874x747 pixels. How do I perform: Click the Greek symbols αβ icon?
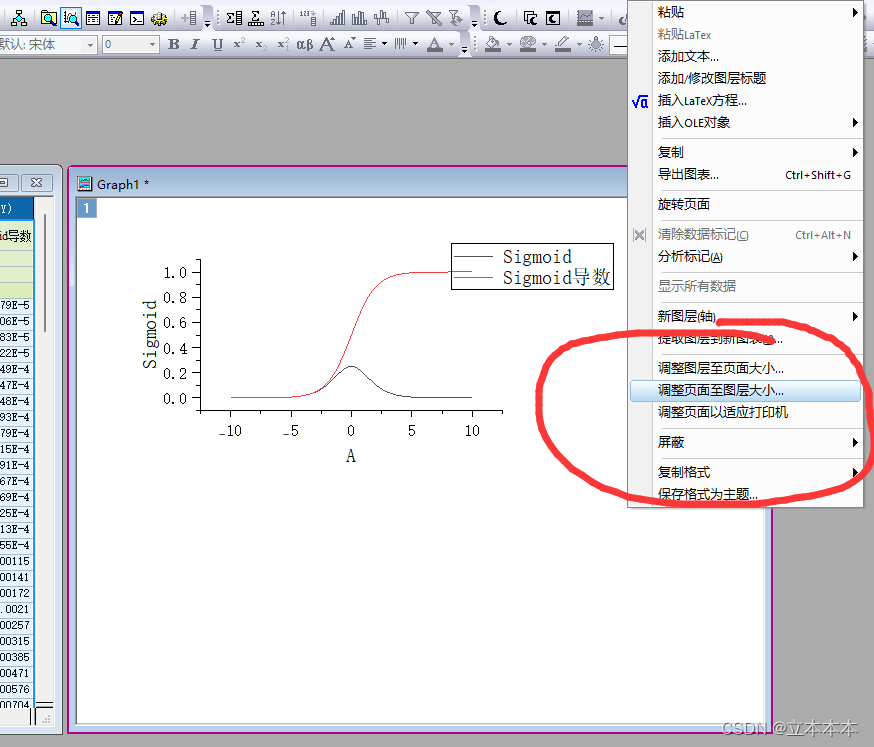[304, 44]
